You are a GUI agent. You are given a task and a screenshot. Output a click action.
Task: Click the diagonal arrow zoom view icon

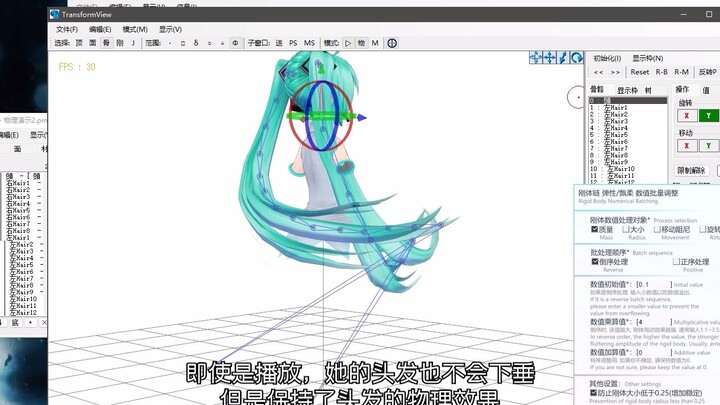click(563, 57)
